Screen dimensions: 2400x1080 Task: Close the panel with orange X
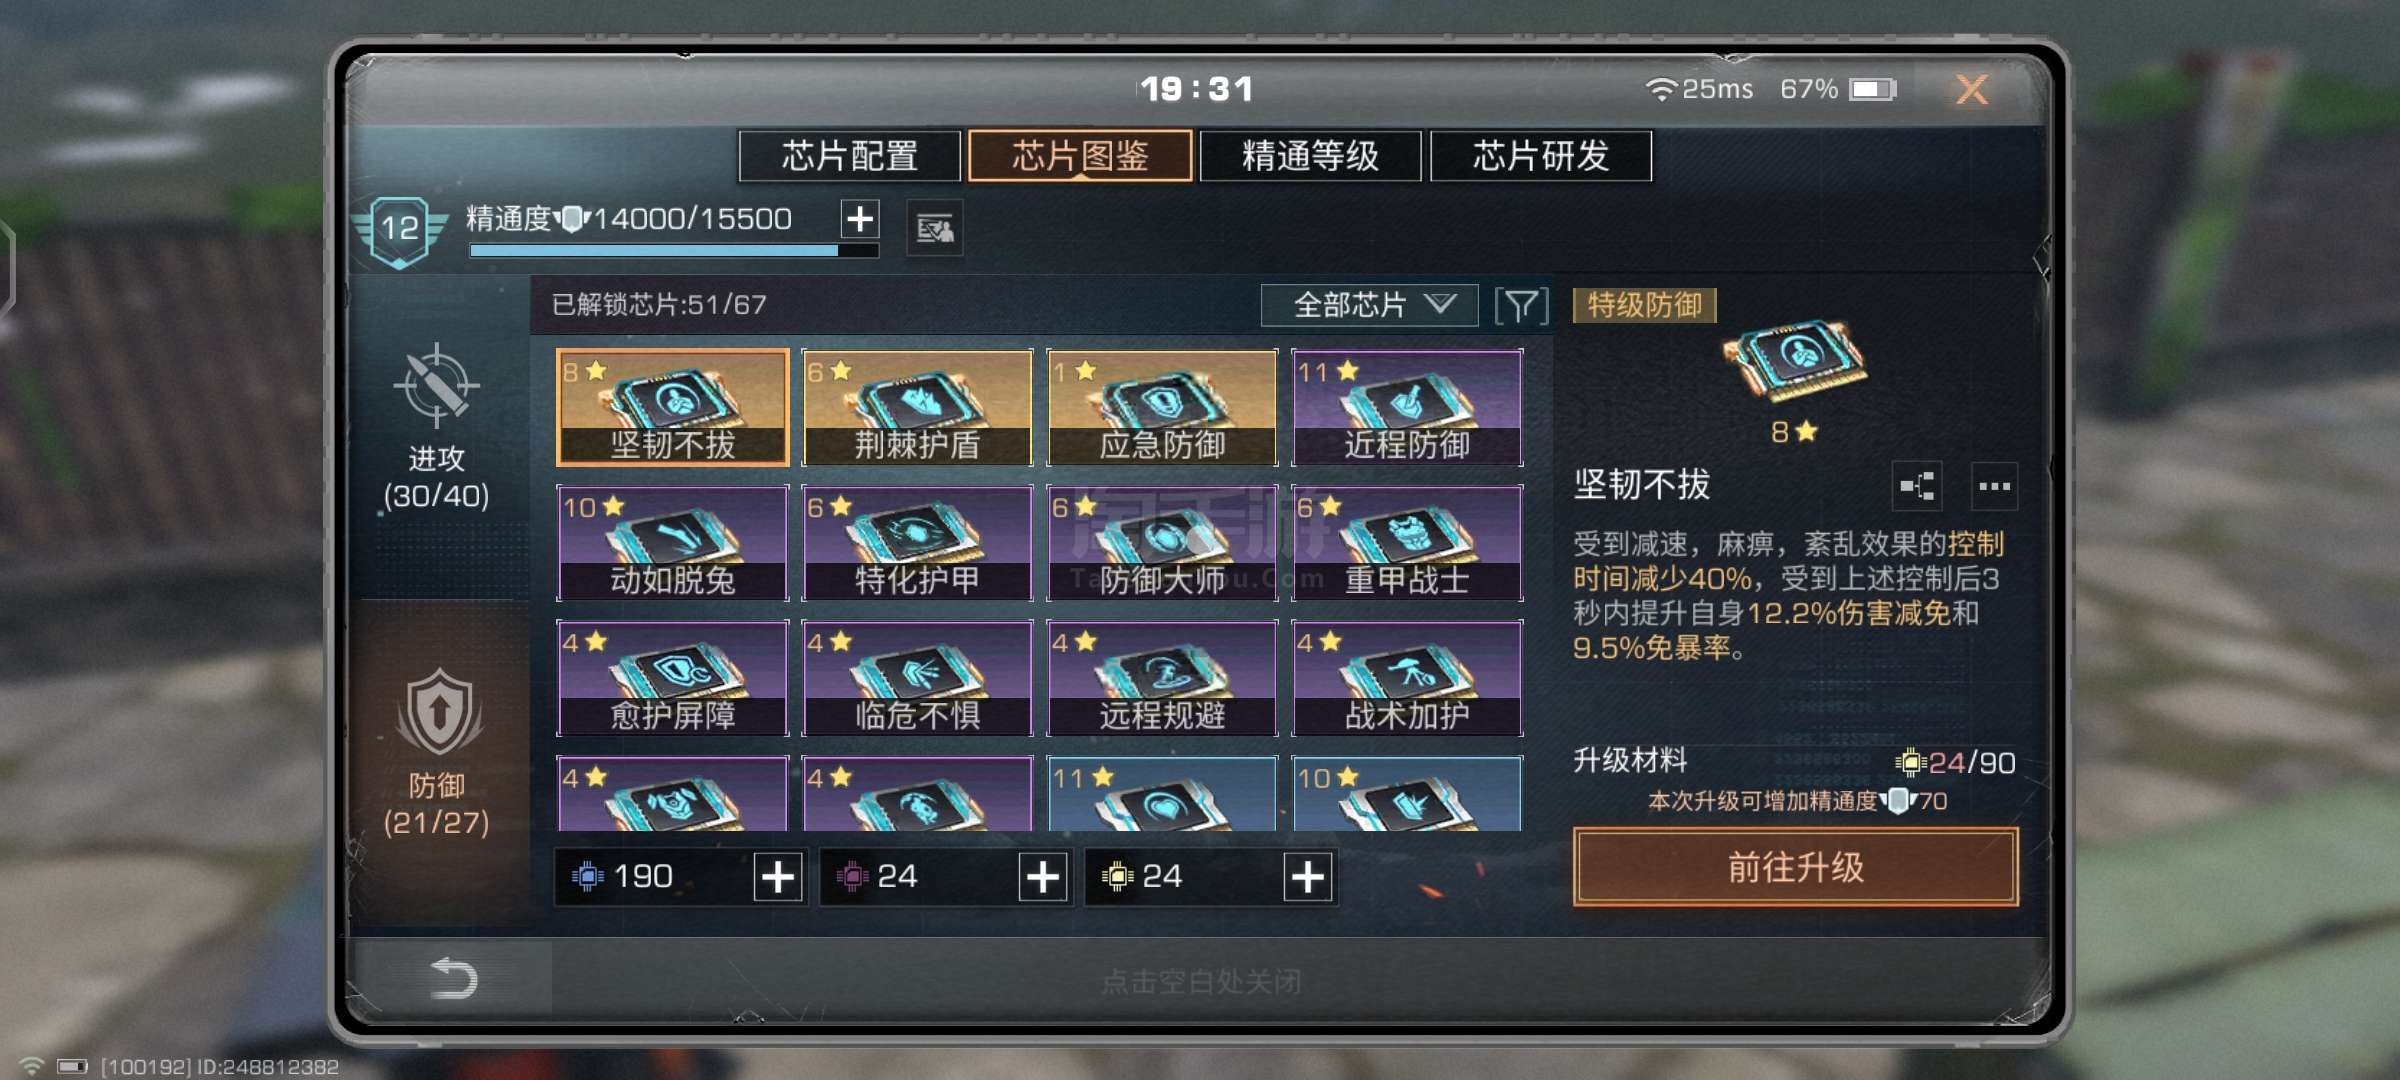[1971, 90]
